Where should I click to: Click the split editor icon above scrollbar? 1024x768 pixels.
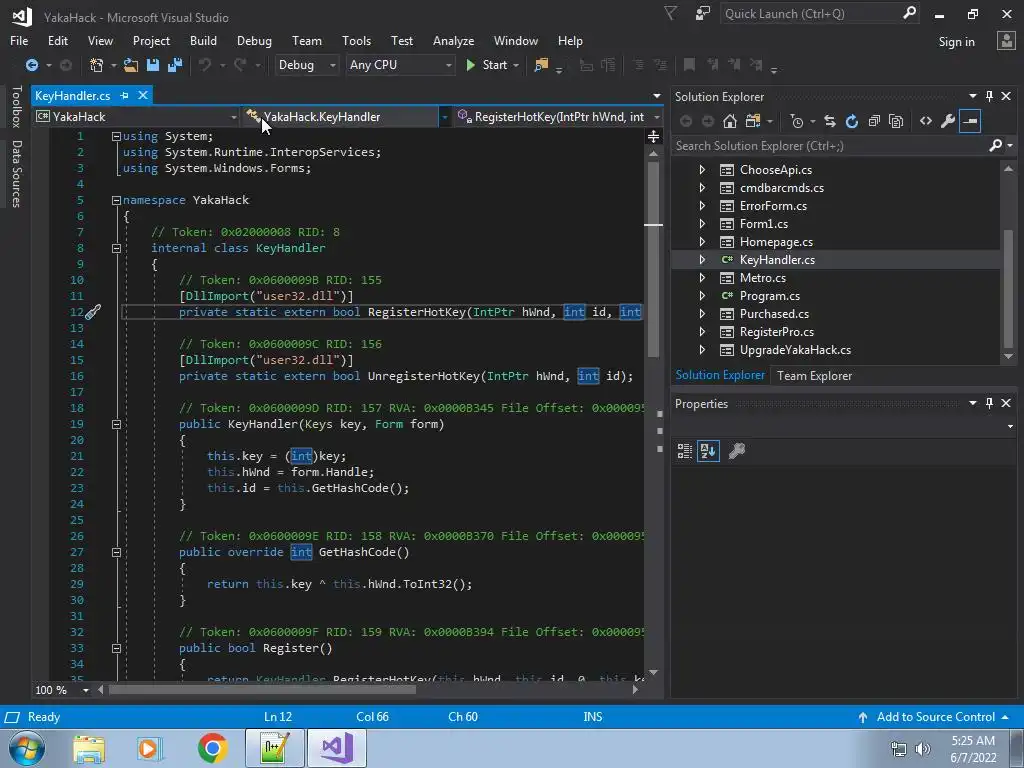[x=653, y=136]
